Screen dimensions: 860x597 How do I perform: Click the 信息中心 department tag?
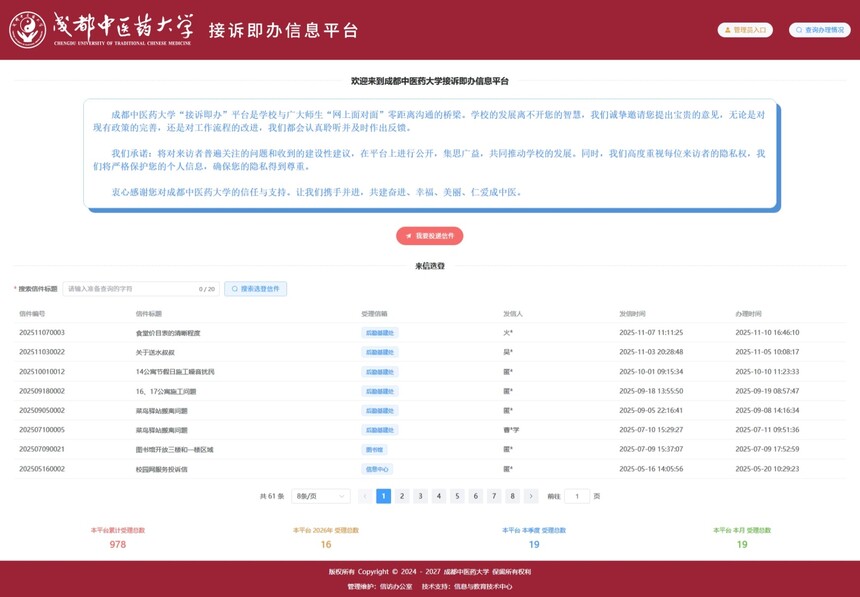376,469
